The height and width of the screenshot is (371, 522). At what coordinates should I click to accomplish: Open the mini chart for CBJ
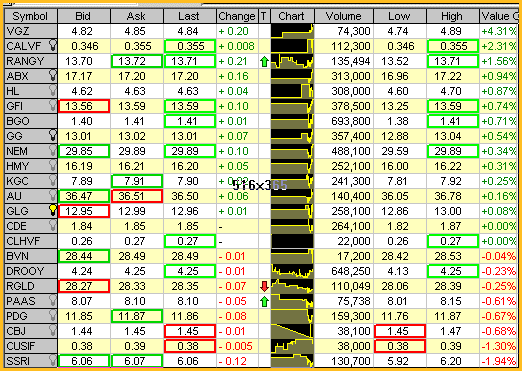[x=292, y=331]
